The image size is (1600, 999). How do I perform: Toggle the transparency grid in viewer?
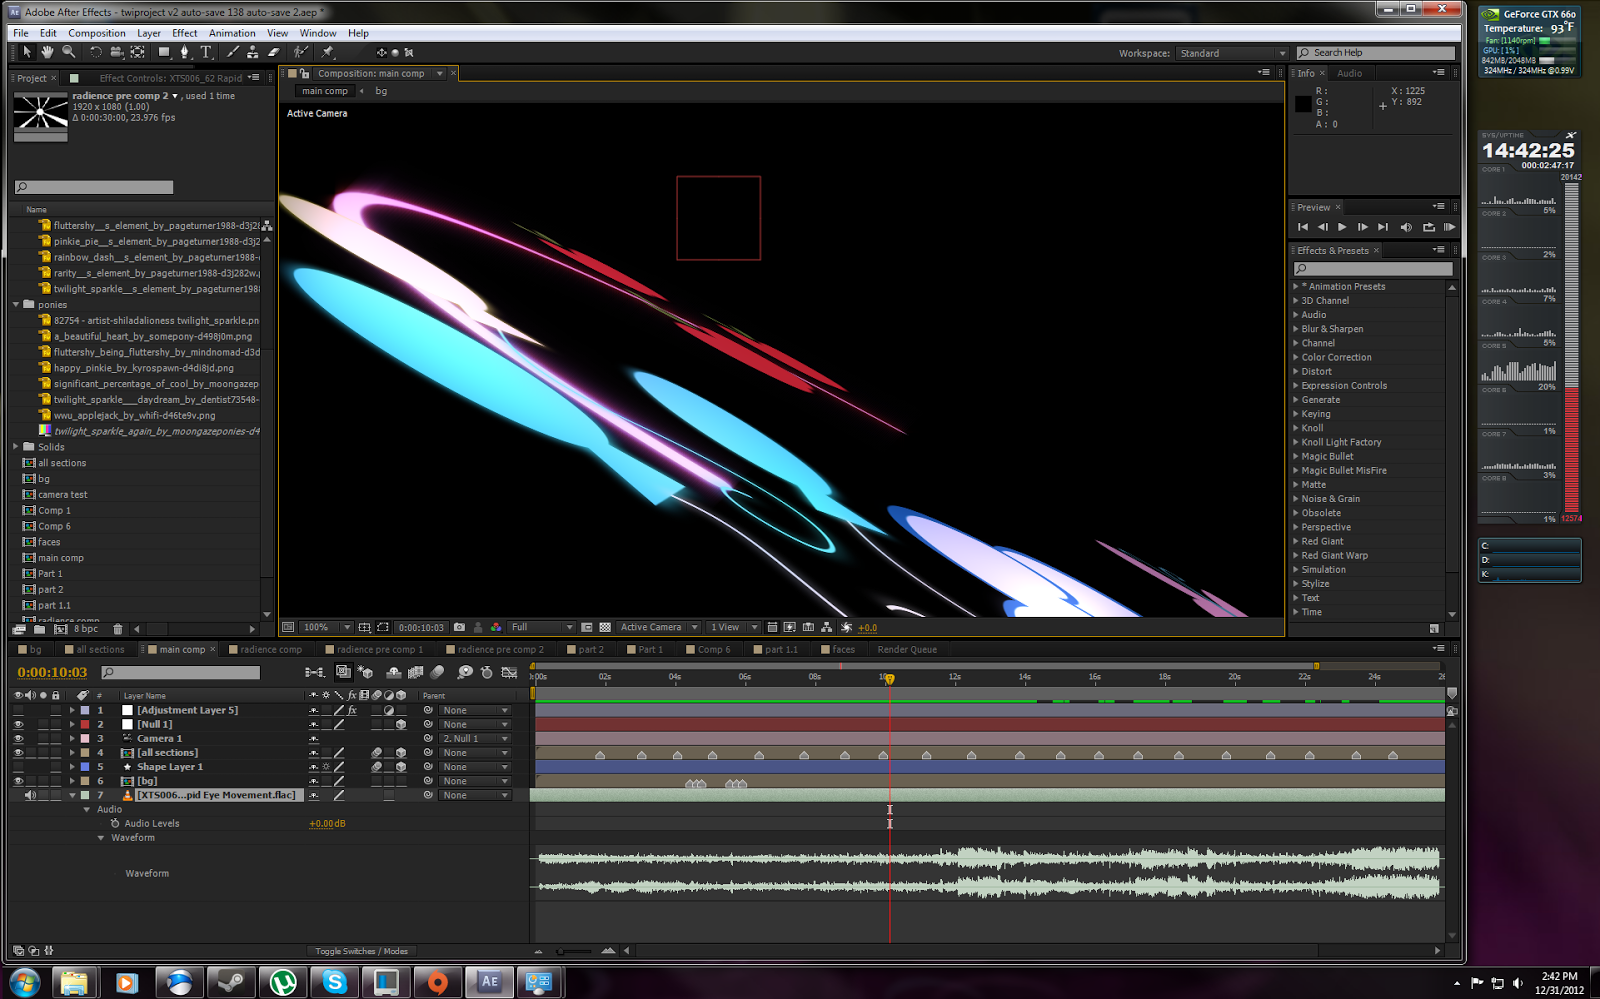coord(605,628)
